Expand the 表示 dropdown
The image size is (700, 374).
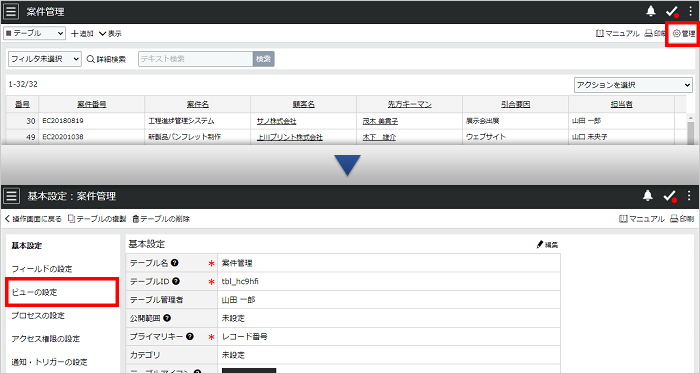click(110, 33)
